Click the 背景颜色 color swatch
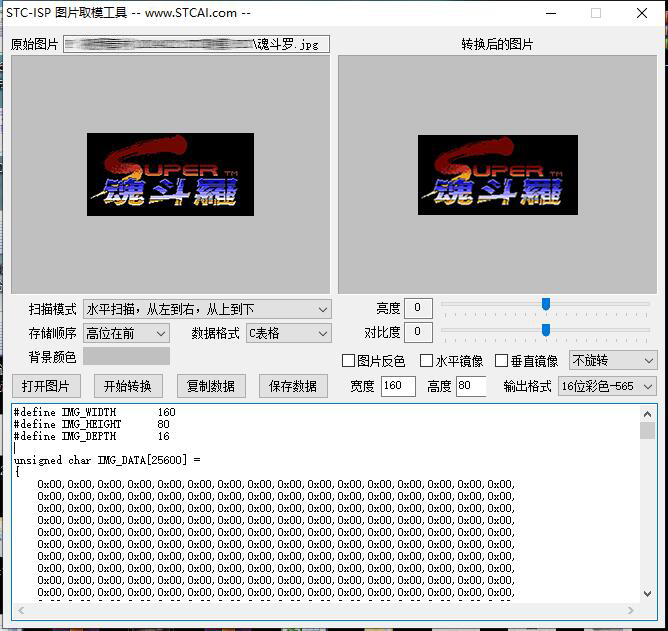The height and width of the screenshot is (631, 668). [x=126, y=356]
